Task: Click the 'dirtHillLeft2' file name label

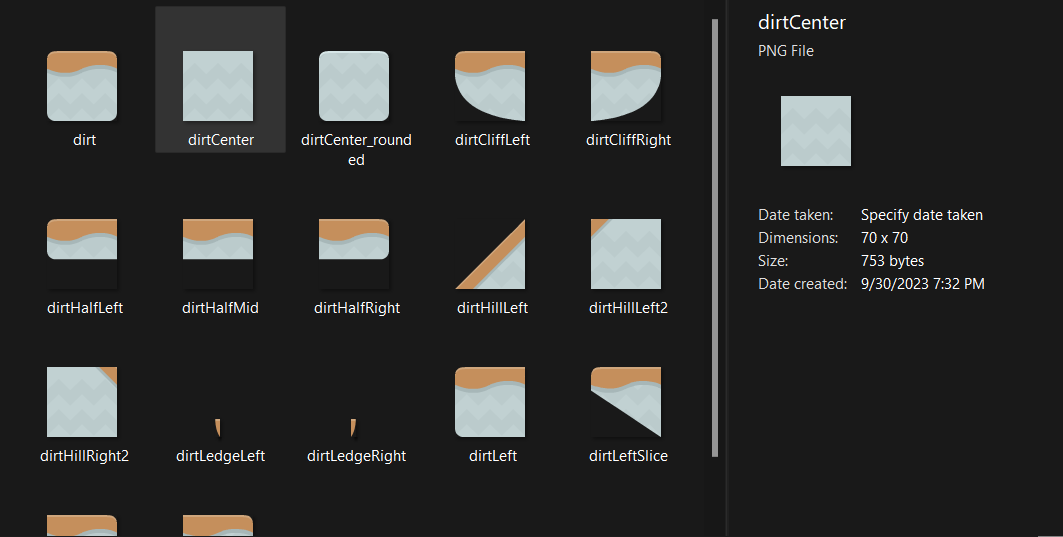Action: click(628, 308)
